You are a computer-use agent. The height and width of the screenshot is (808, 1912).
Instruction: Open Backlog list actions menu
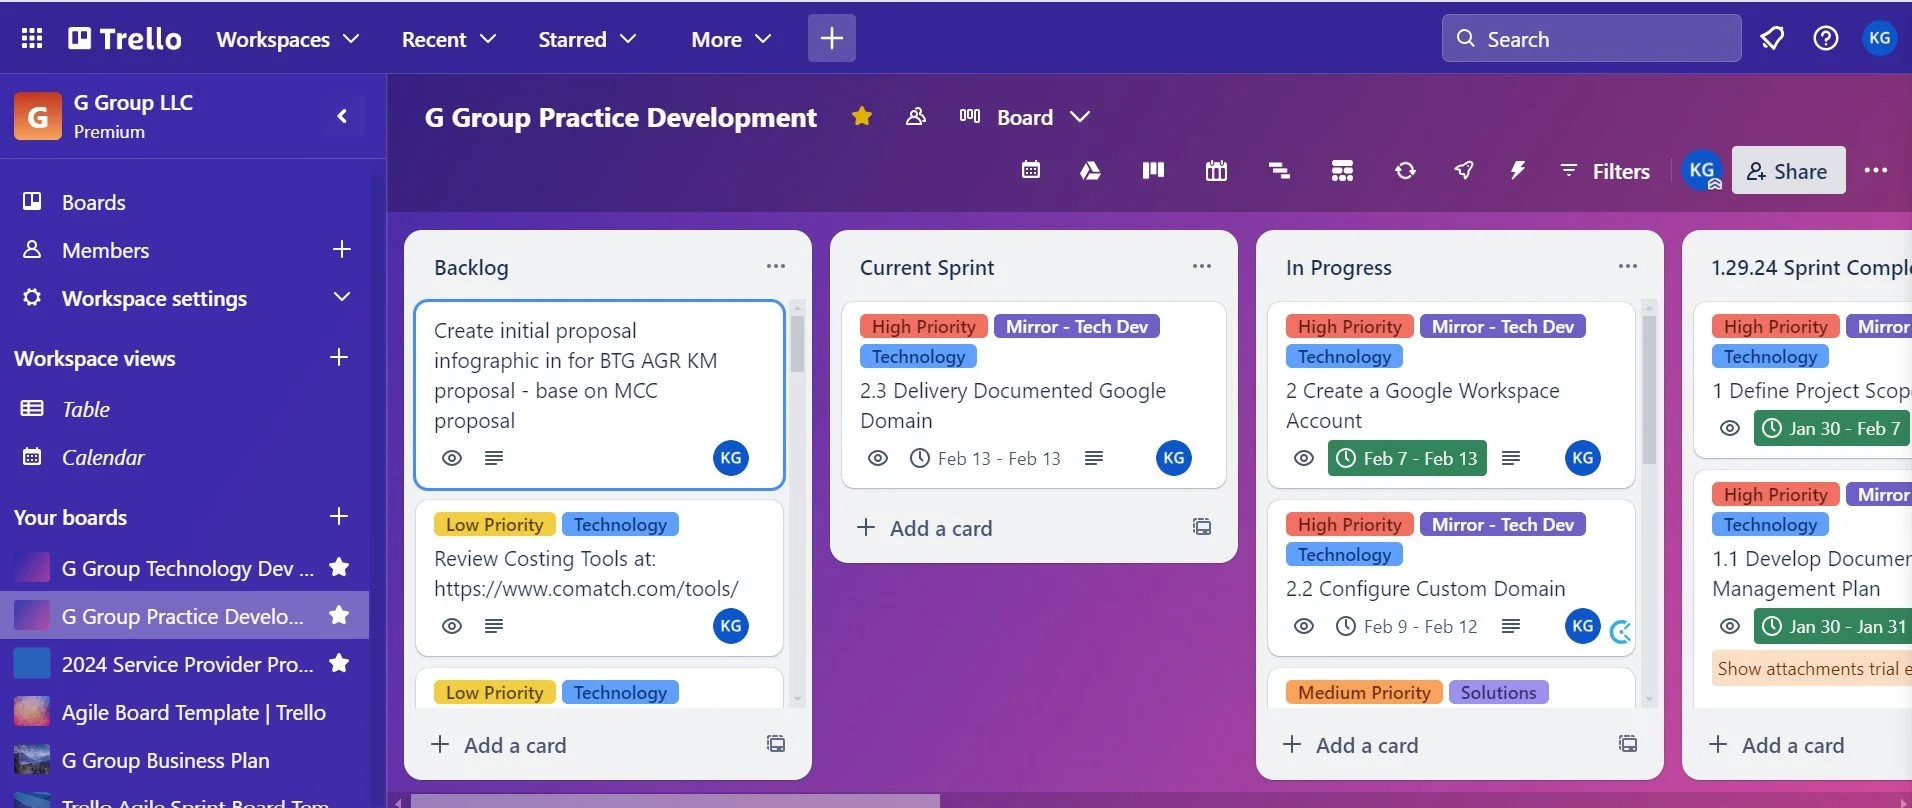coord(776,266)
